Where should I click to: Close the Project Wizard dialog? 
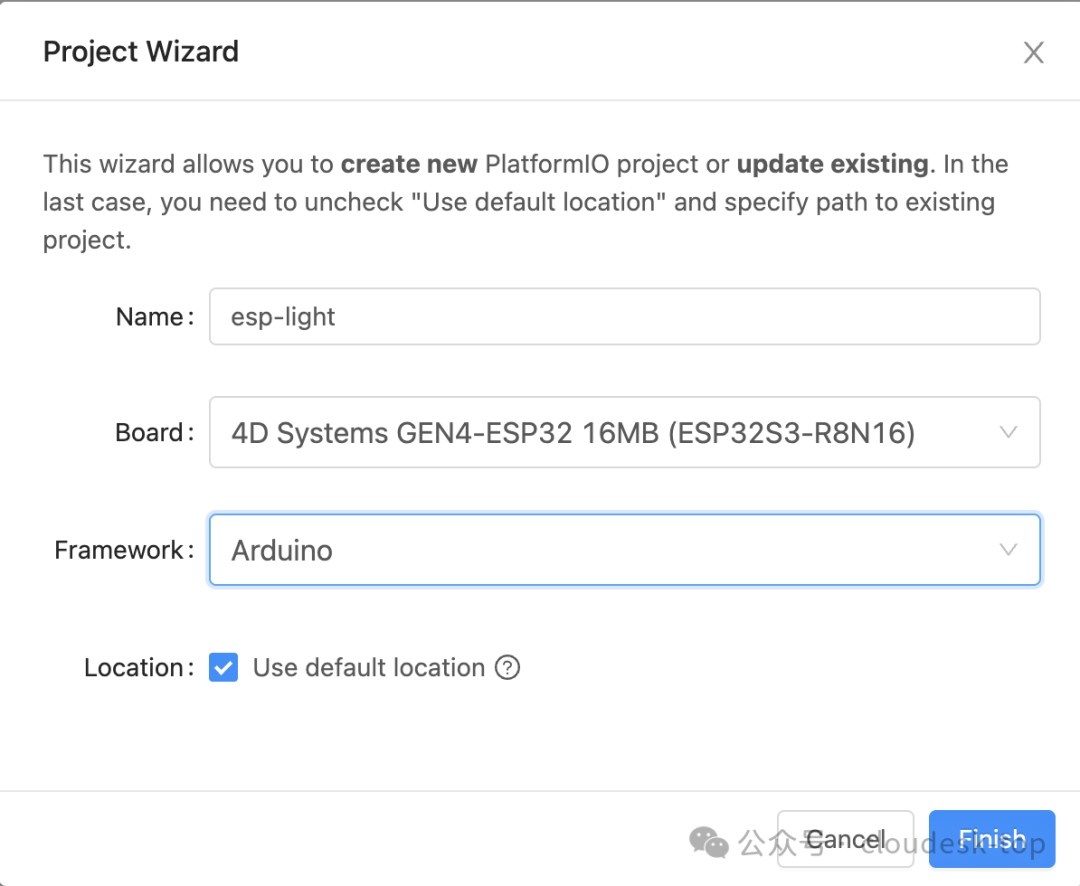coord(1033,52)
